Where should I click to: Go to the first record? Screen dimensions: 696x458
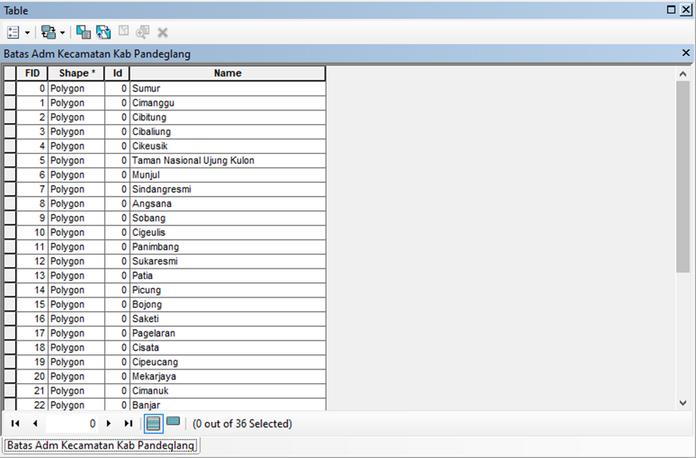(x=15, y=423)
